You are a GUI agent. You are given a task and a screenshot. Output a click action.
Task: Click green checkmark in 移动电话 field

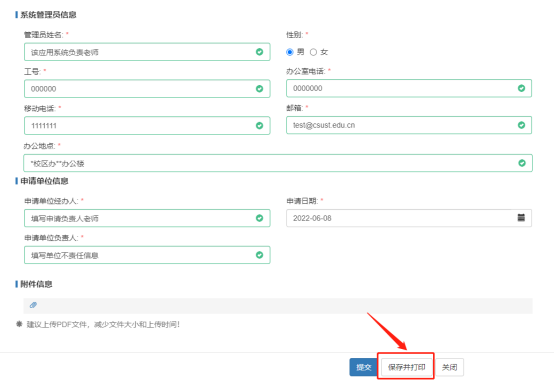pos(259,125)
